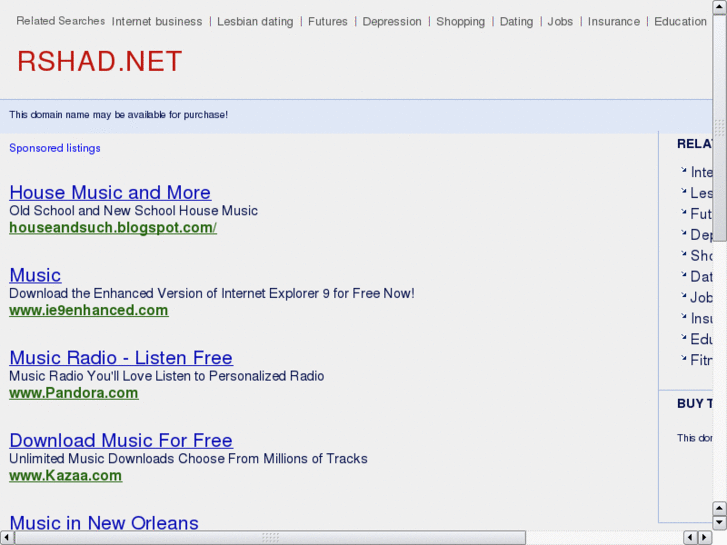Select Shopping related search in top bar

pyautogui.click(x=460, y=22)
